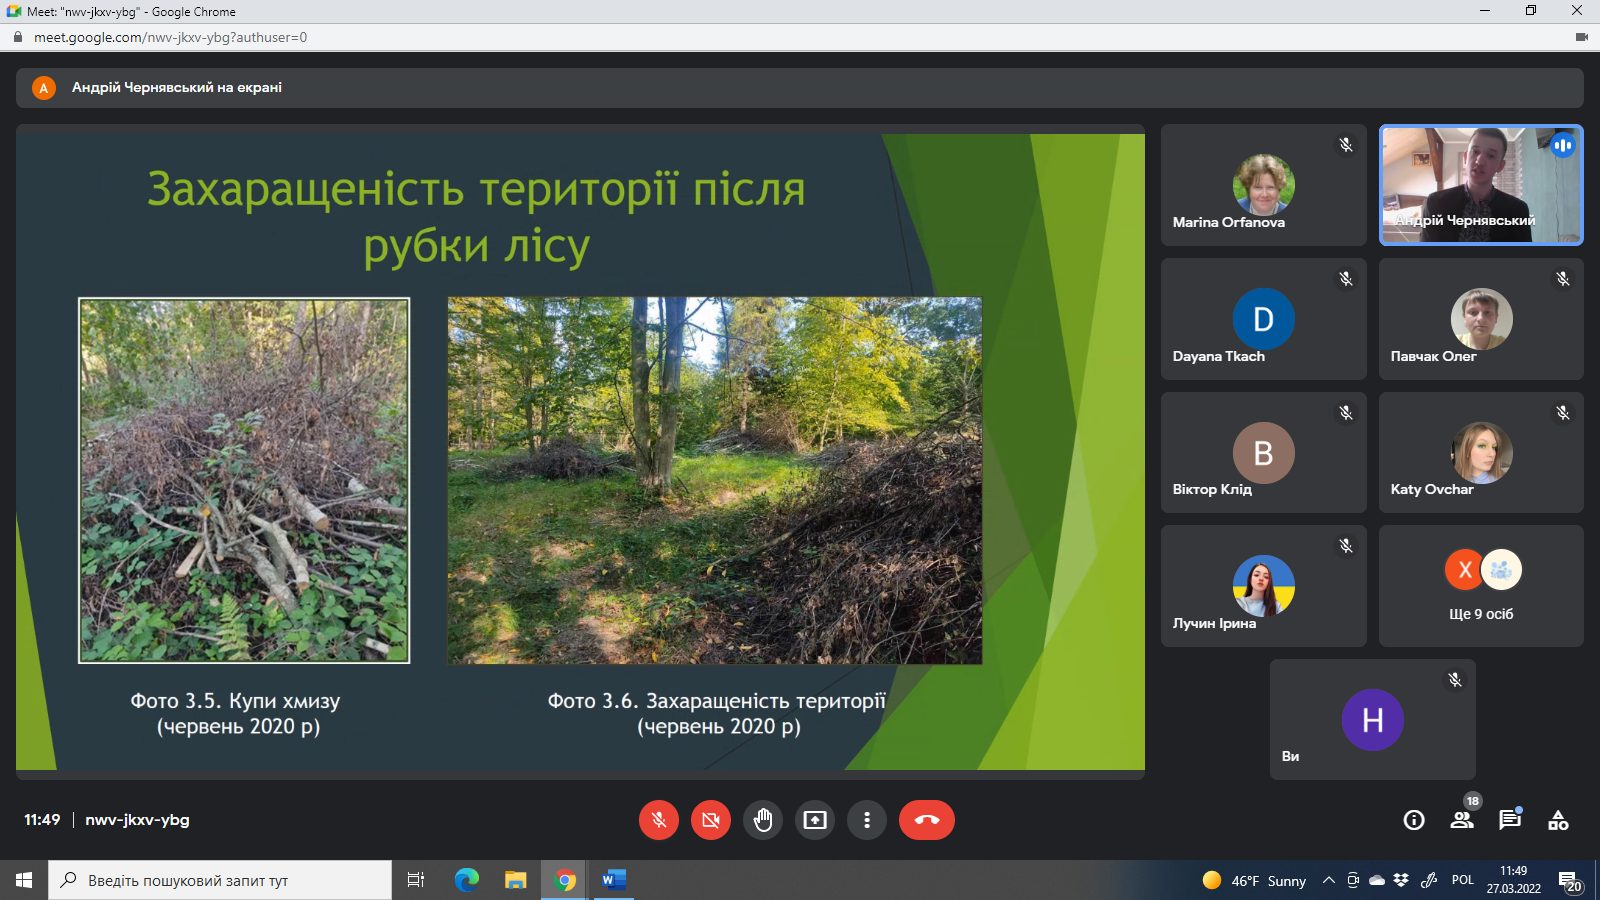Click Marina Orfanova participant tile
This screenshot has width=1600, height=900.
pyautogui.click(x=1263, y=185)
